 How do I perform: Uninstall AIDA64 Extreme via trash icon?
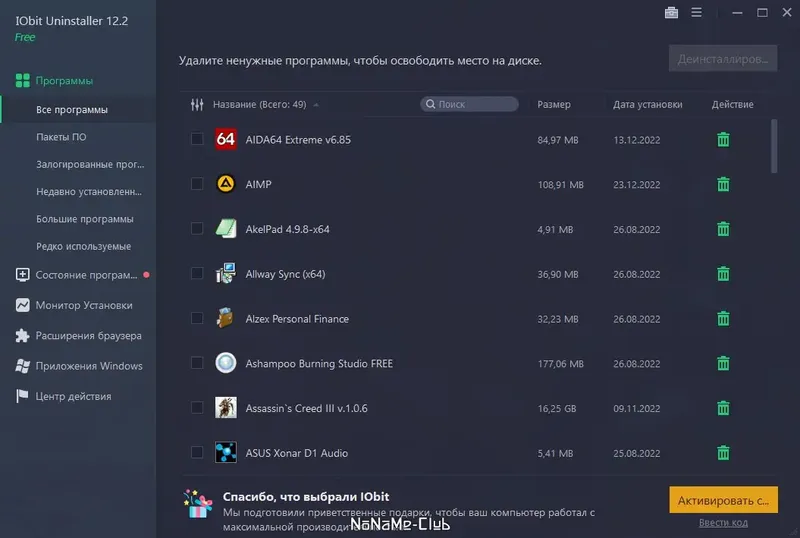pos(723,139)
